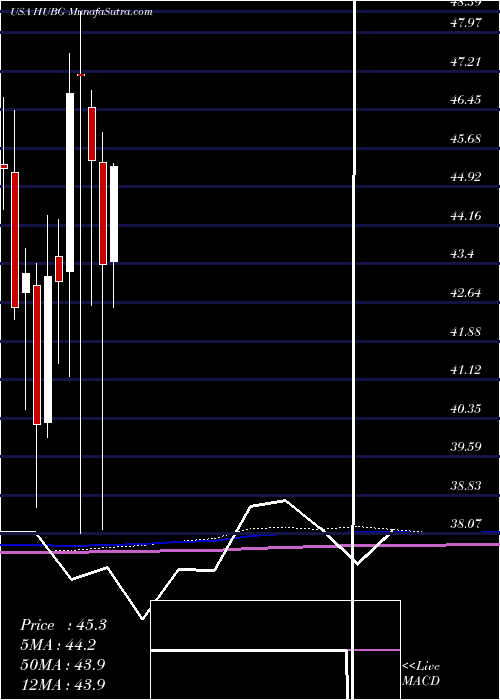Click the 47.97 price axis label
This screenshot has height=700, width=500.
466,22
